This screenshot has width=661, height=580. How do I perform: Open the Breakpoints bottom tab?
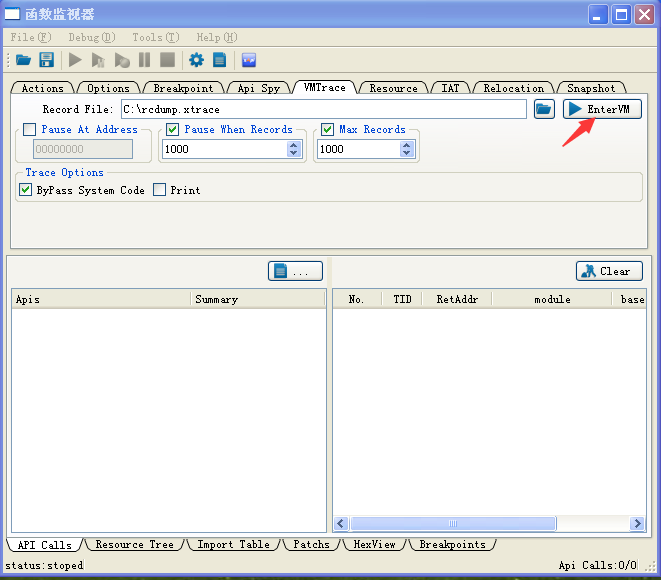452,545
